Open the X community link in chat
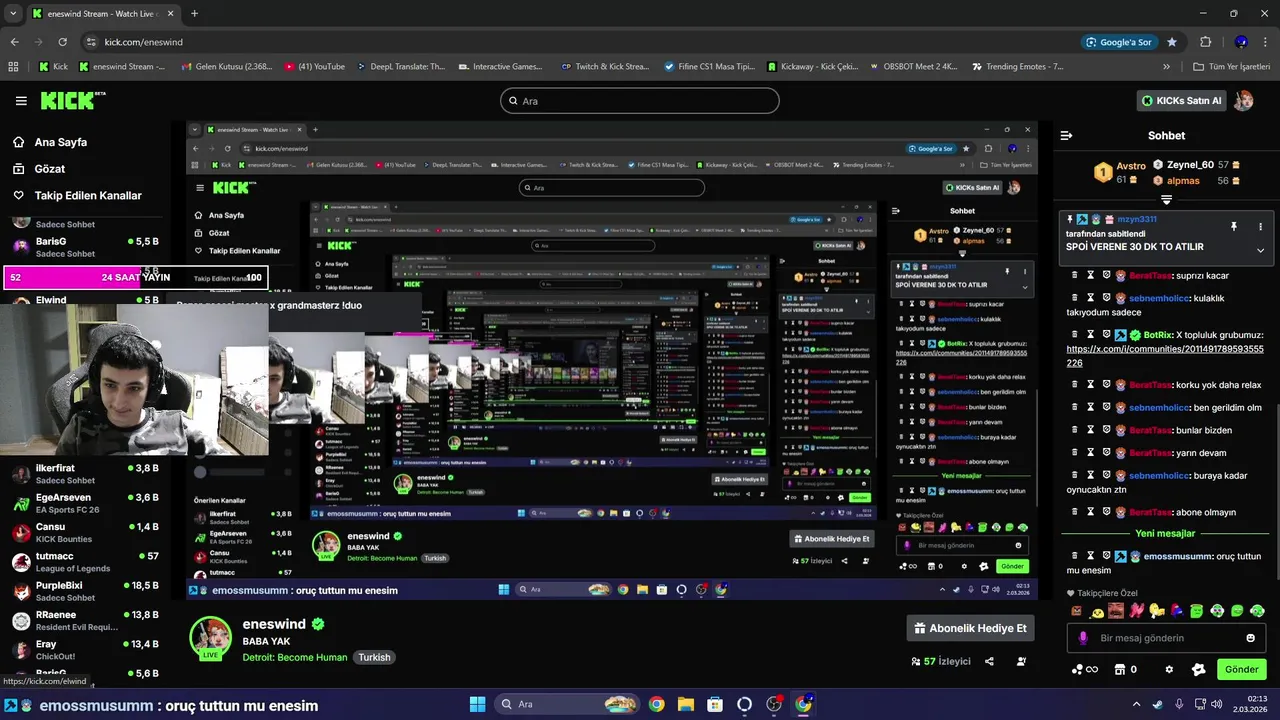This screenshot has width=1280, height=720. pos(1165,356)
